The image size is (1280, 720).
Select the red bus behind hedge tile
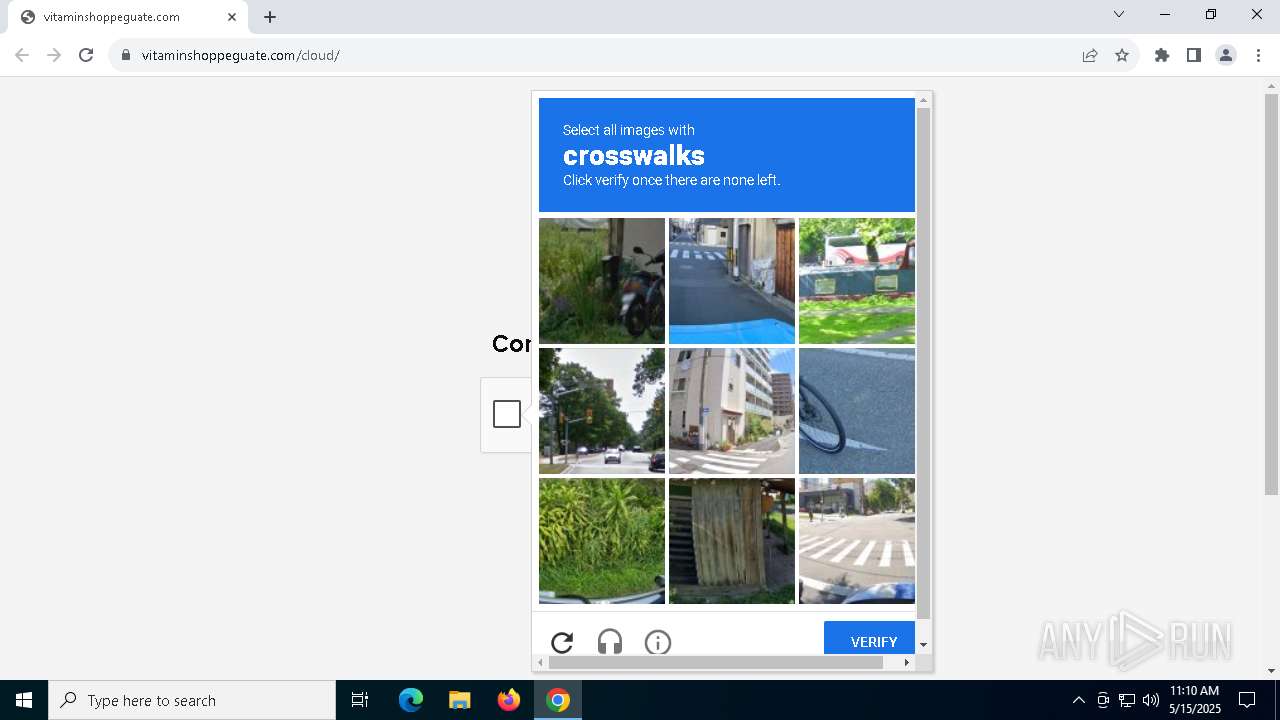pyautogui.click(x=857, y=281)
